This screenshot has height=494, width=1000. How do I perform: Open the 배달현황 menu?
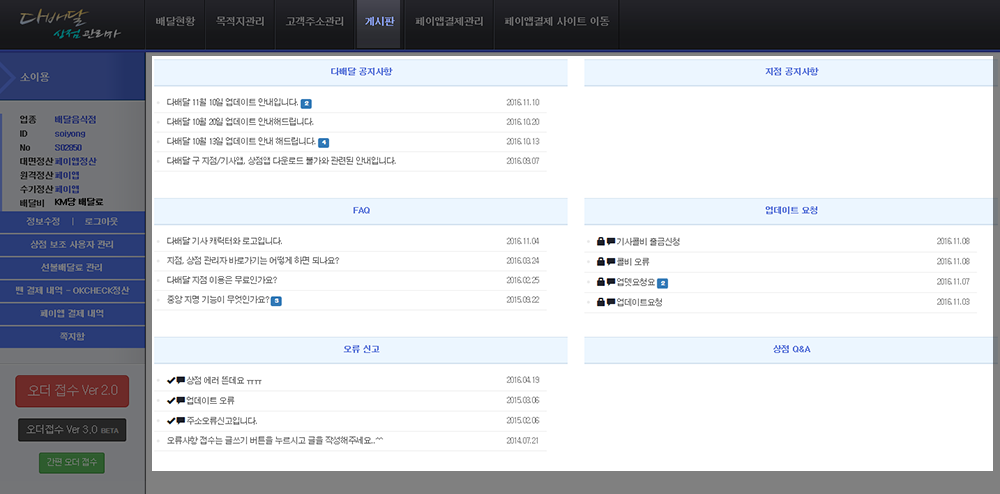[175, 22]
